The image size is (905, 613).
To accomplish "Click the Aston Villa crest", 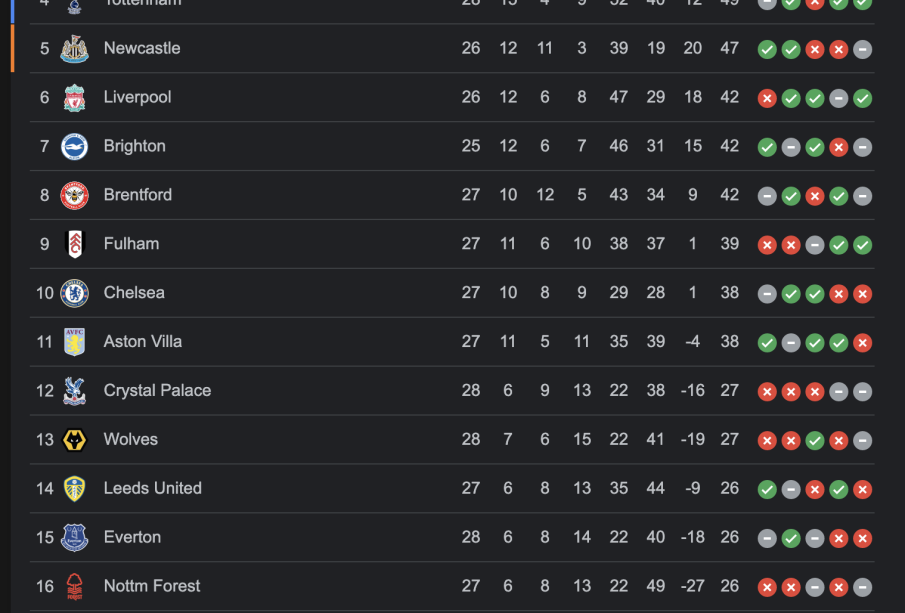I will pos(74,342).
